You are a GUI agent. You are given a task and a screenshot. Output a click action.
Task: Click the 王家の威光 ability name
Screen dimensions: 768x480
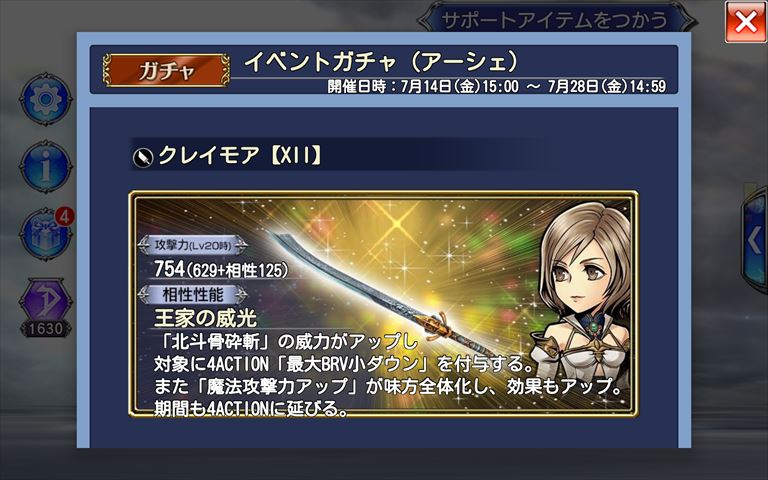click(205, 318)
